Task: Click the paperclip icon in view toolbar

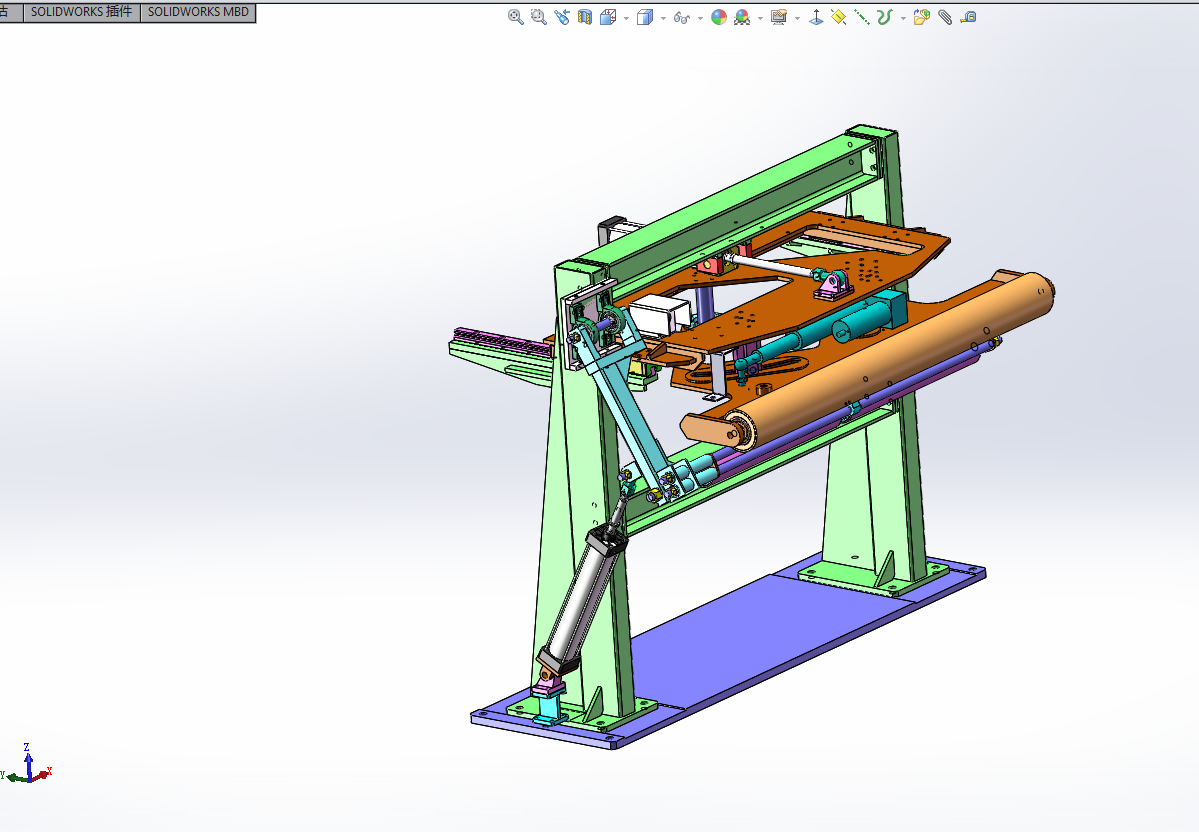Action: pyautogui.click(x=945, y=17)
